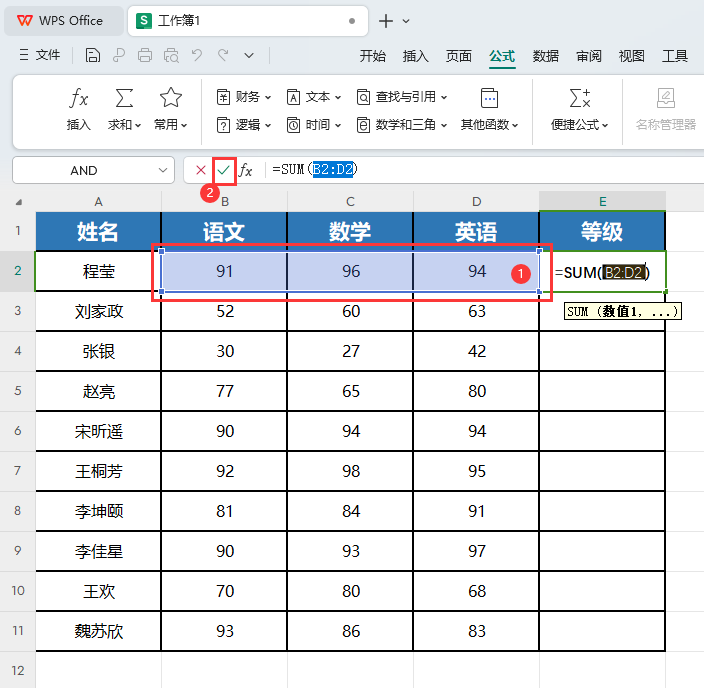The width and height of the screenshot is (704, 688).
Task: Open the Name Box dropdown showing AND
Action: (163, 170)
